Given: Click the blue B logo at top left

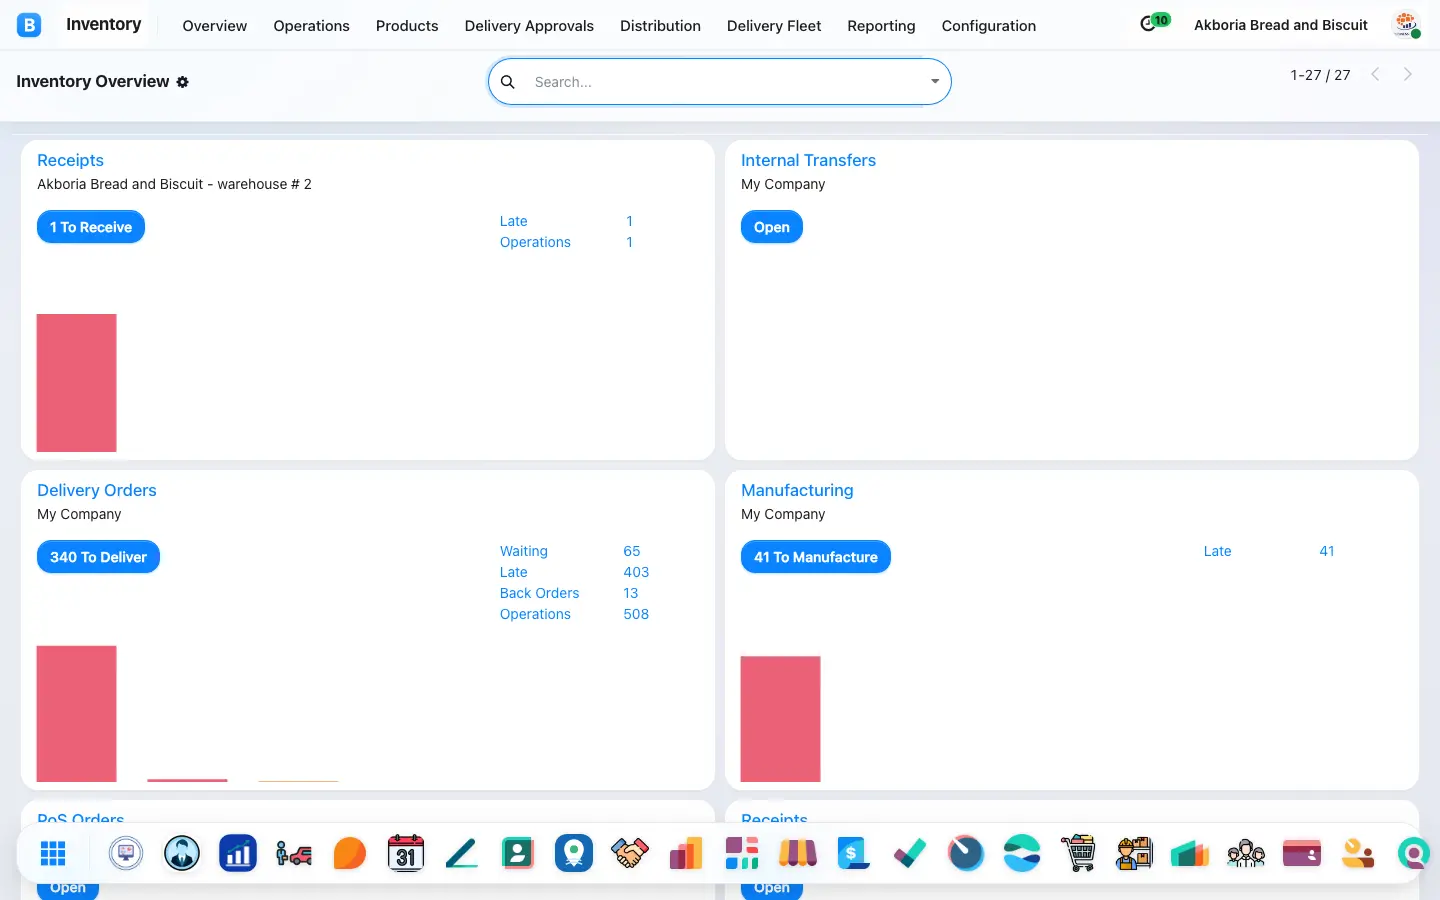Looking at the screenshot, I should point(29,25).
